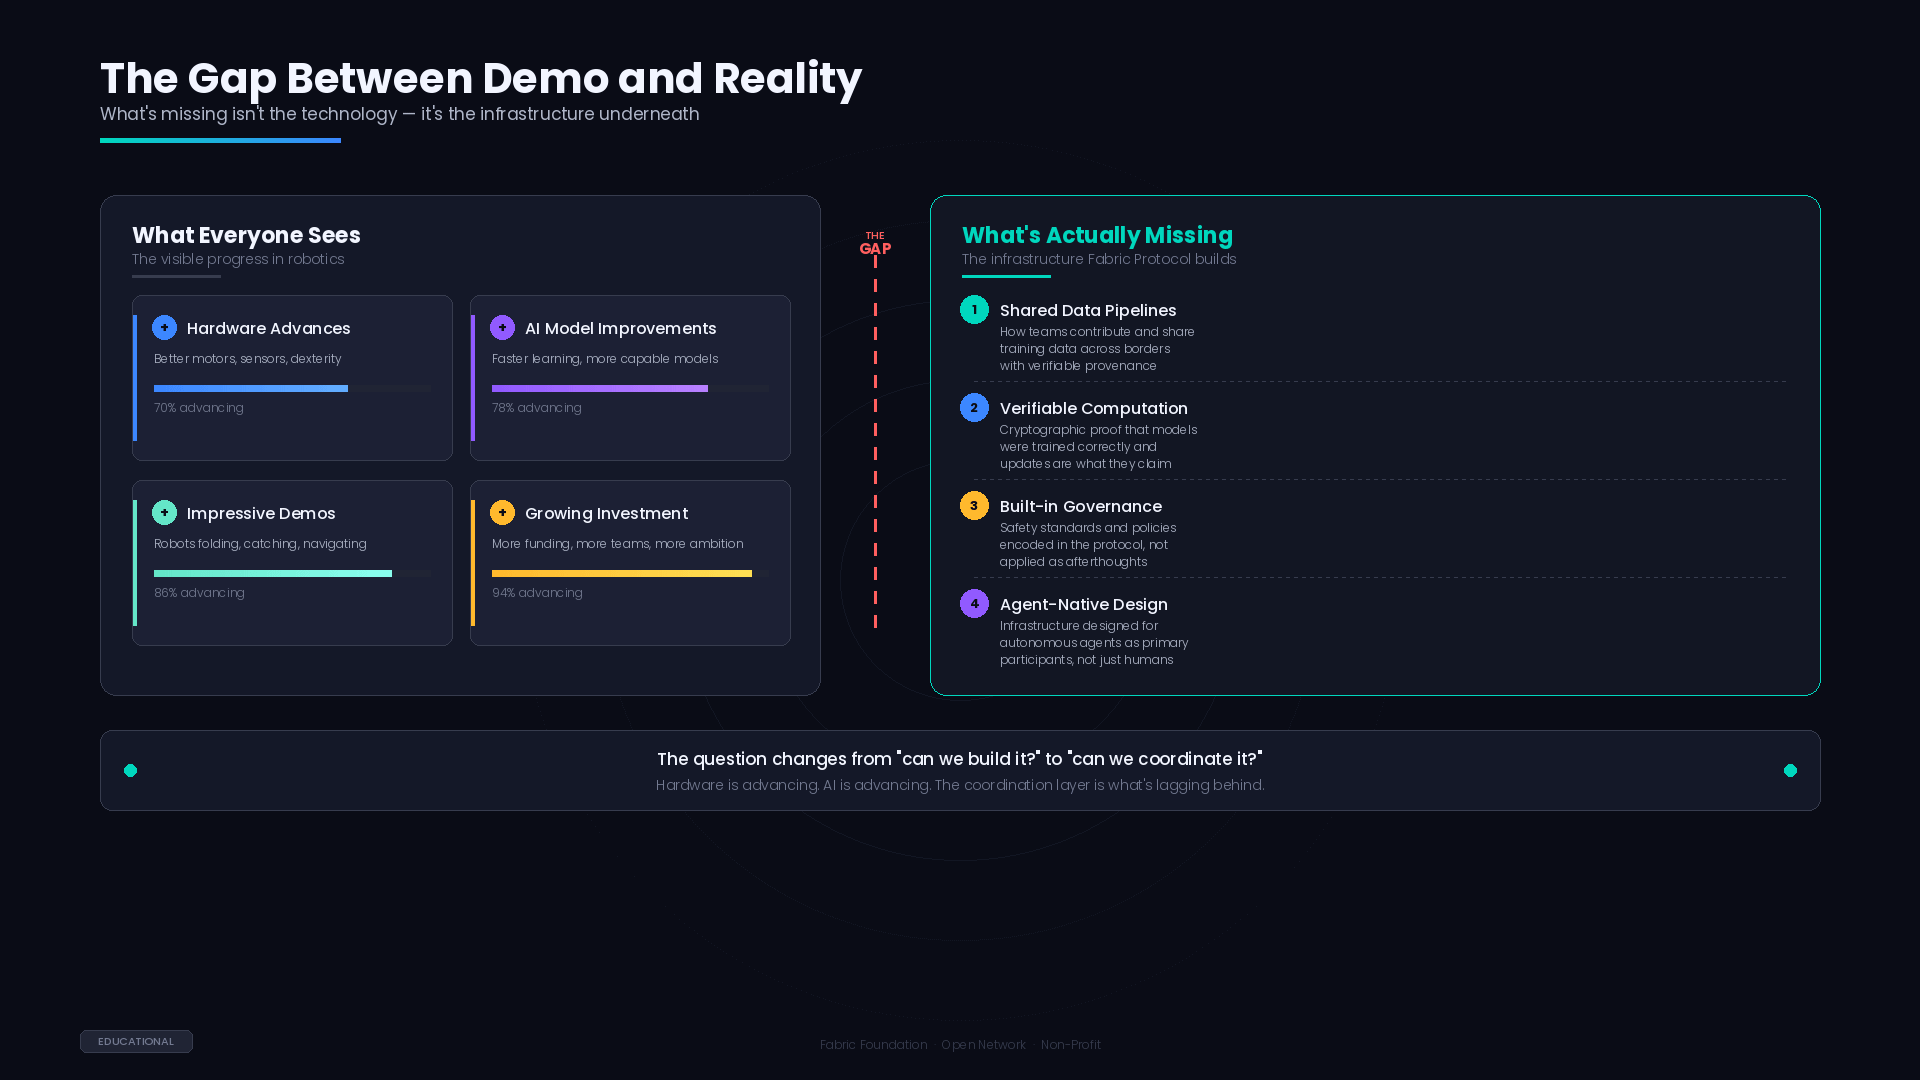The height and width of the screenshot is (1080, 1920).
Task: Click the number 1 badge for Shared Data Pipelines
Action: point(974,310)
